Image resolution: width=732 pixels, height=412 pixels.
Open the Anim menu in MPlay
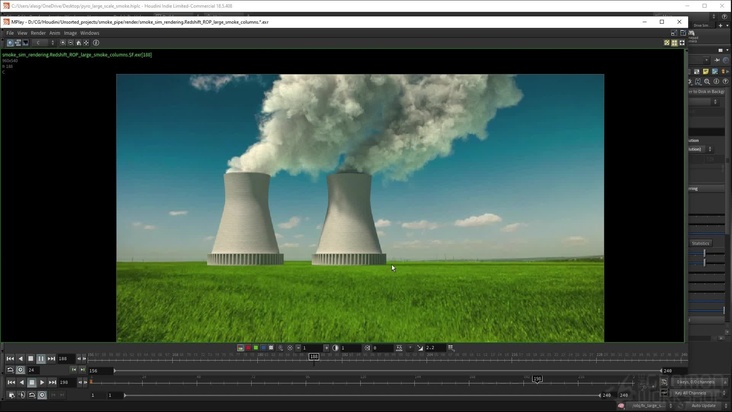(x=55, y=33)
